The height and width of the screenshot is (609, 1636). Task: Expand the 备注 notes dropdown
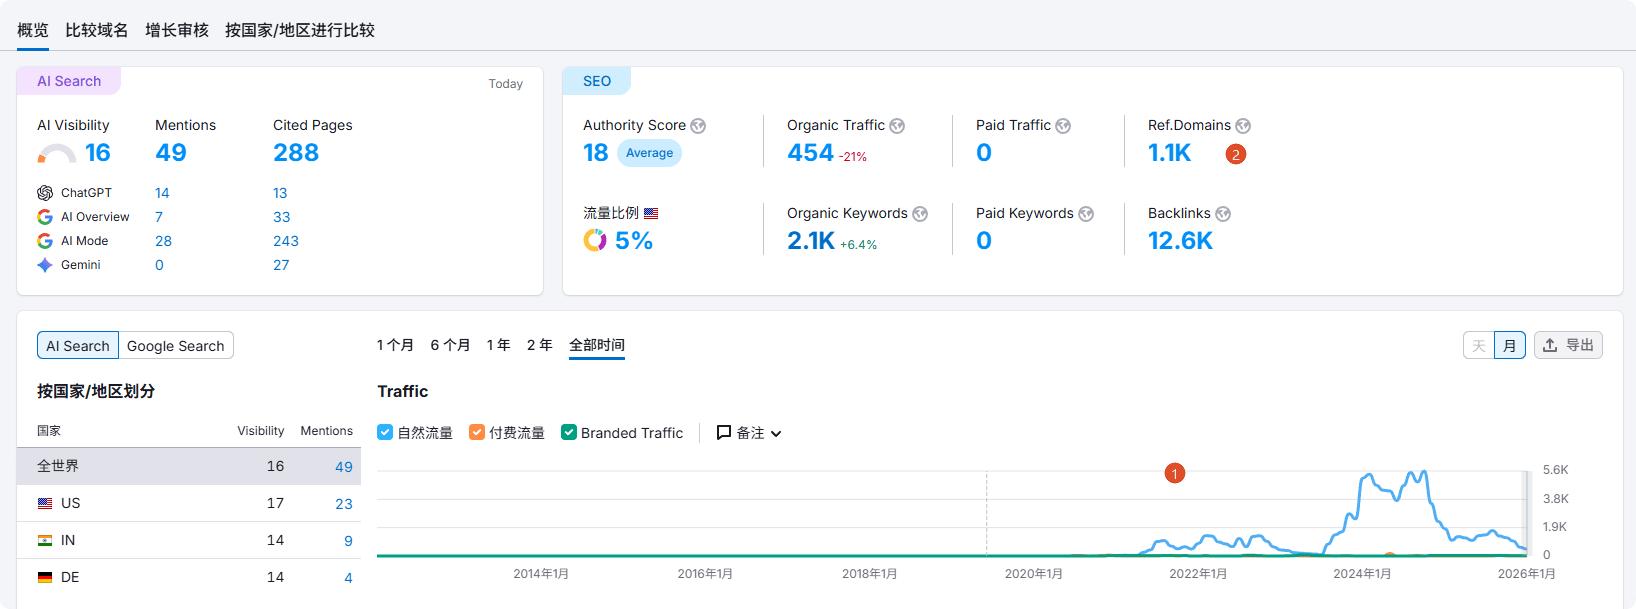coord(749,433)
